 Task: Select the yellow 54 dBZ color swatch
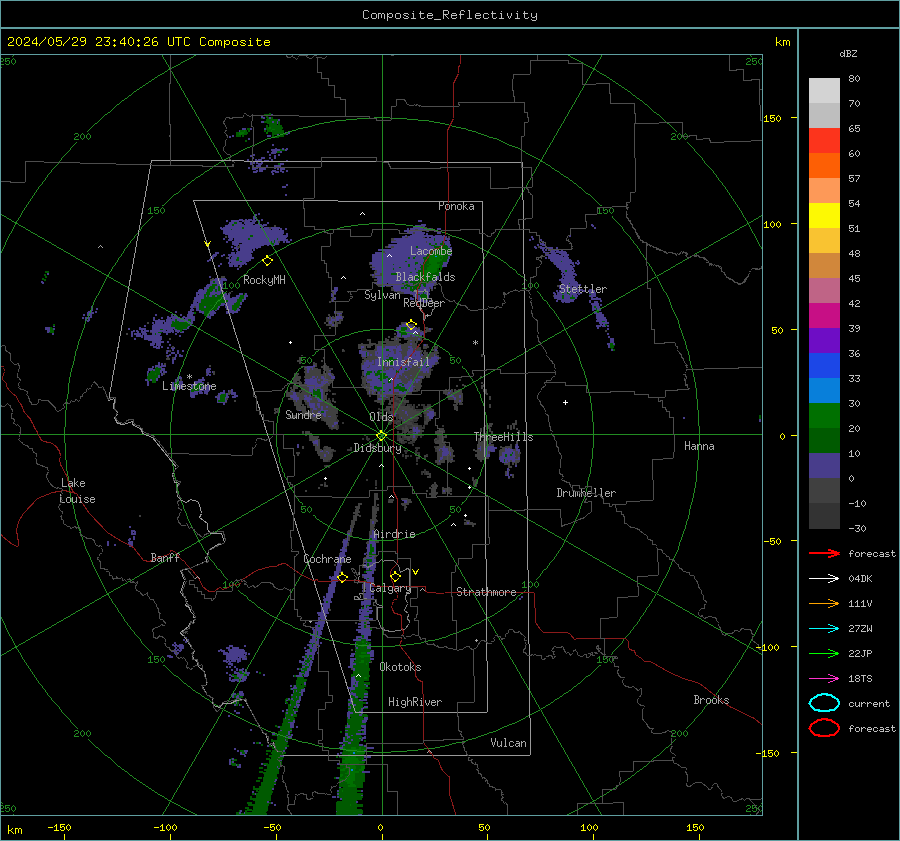coord(824,215)
